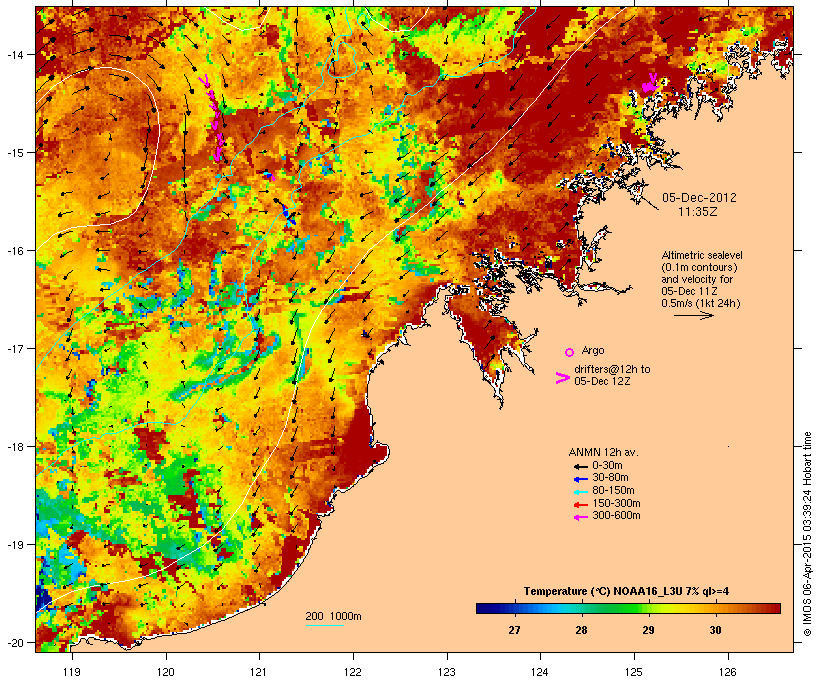Click the 30 colorbar tick label
This screenshot has width=820, height=680.
tap(715, 630)
